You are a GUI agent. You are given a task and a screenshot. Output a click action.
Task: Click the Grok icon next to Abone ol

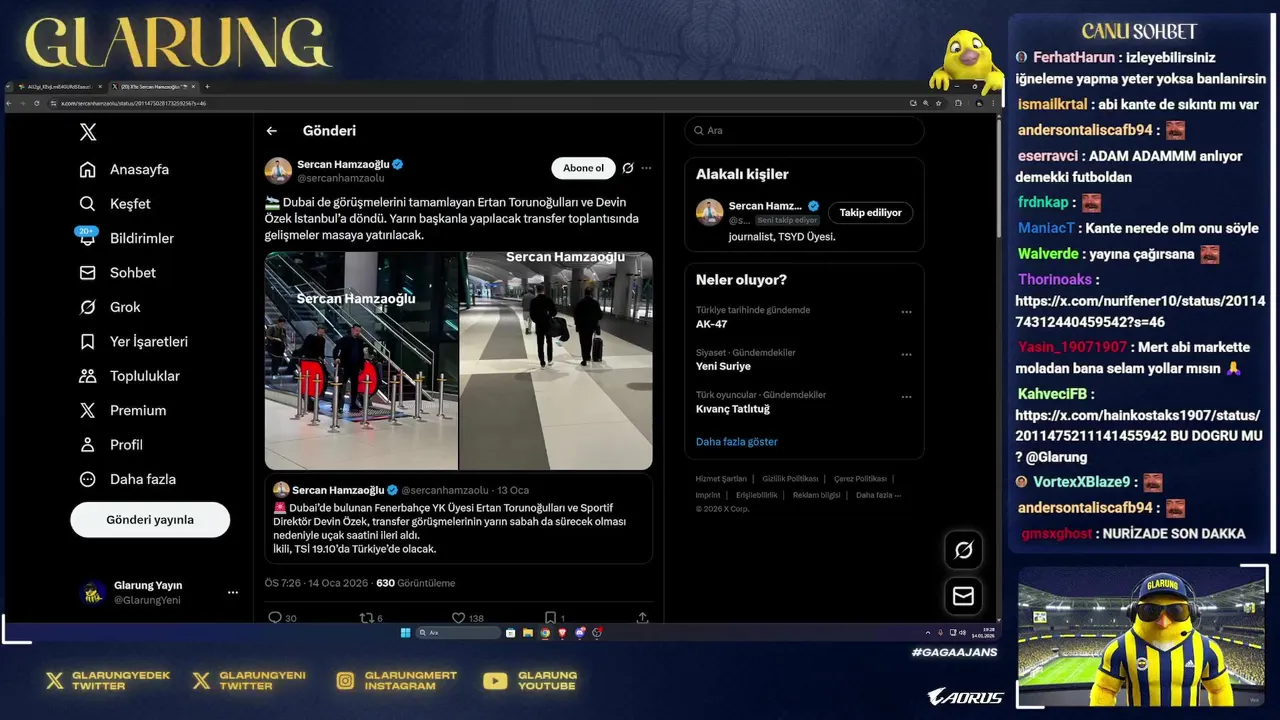pos(627,168)
